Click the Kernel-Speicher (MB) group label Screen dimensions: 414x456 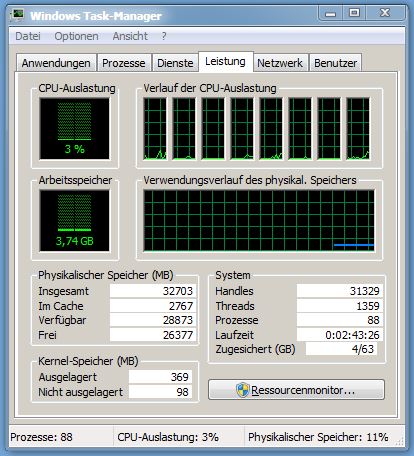pyautogui.click(x=88, y=361)
